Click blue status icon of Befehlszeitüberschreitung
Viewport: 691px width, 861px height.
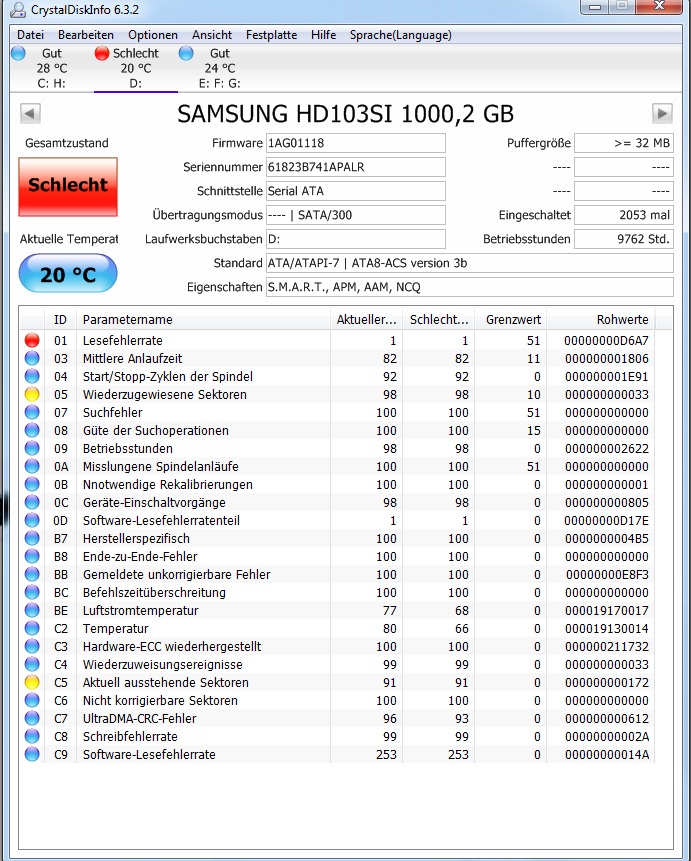click(32, 592)
